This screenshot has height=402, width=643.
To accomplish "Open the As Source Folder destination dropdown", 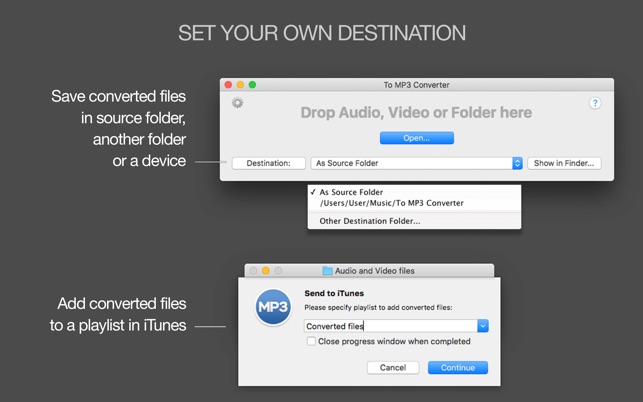I will [417, 163].
